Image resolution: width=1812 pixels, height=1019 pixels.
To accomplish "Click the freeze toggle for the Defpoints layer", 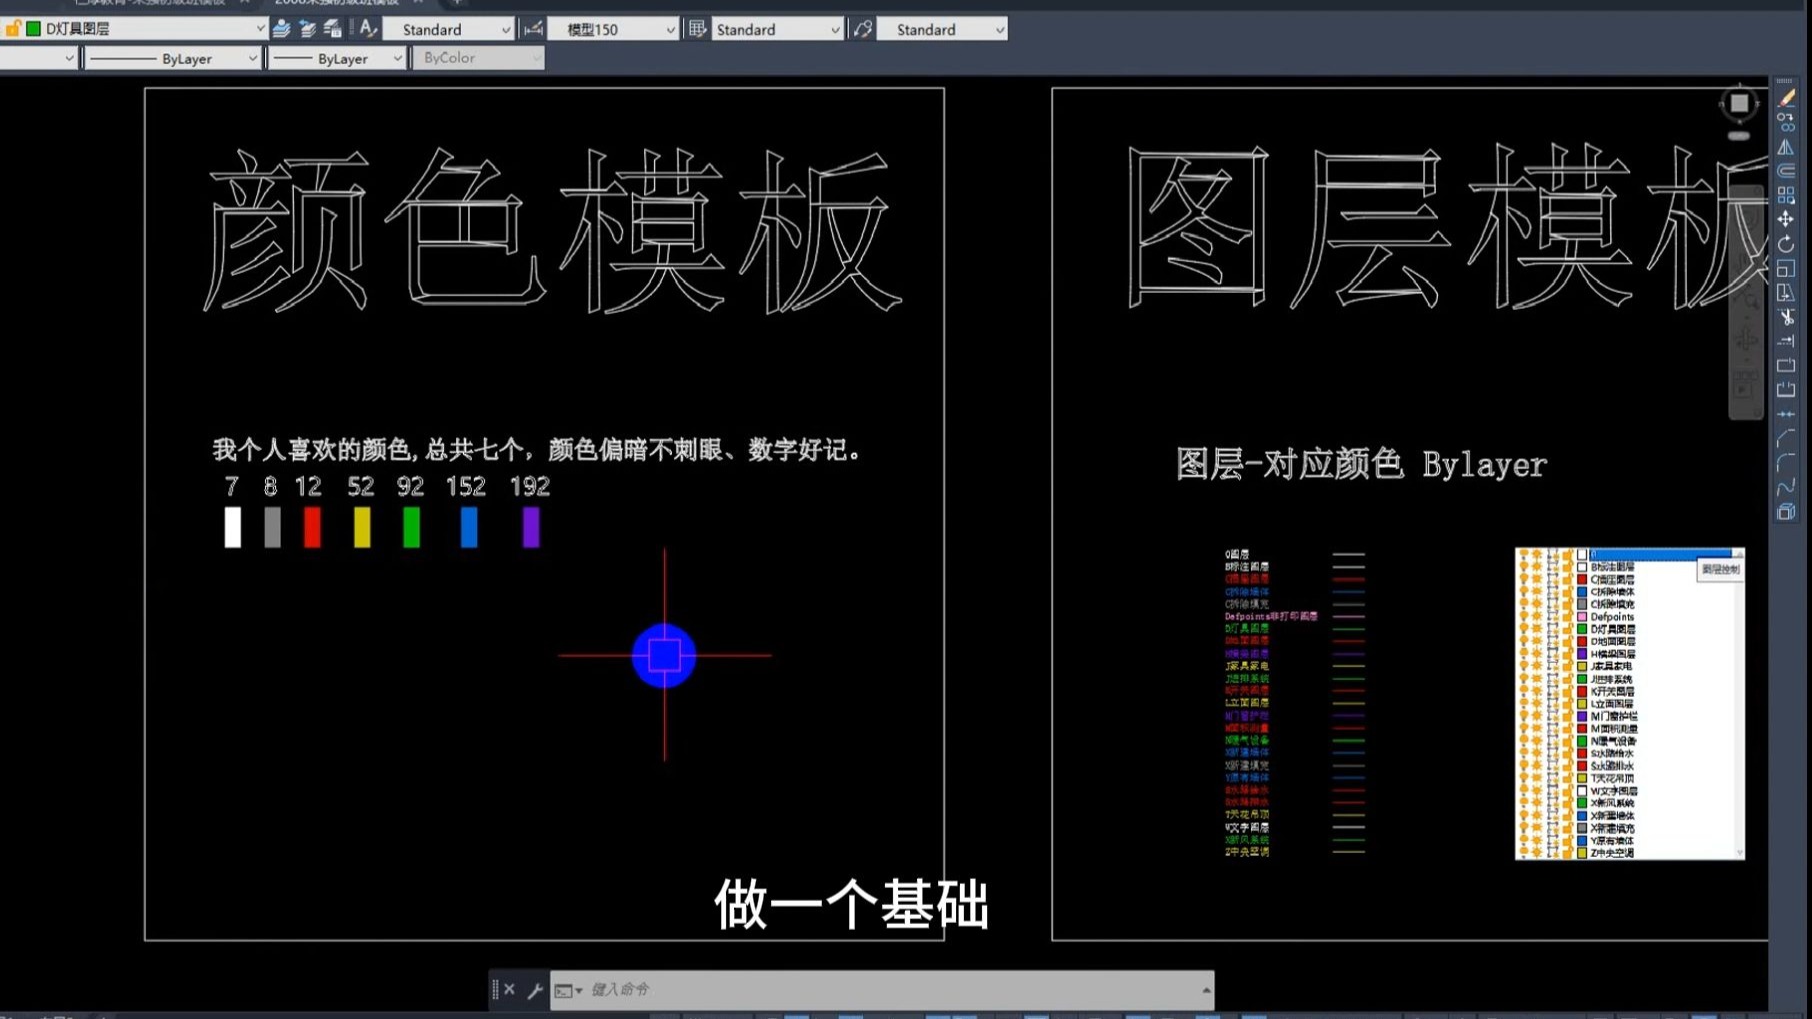I will pyautogui.click(x=1536, y=617).
